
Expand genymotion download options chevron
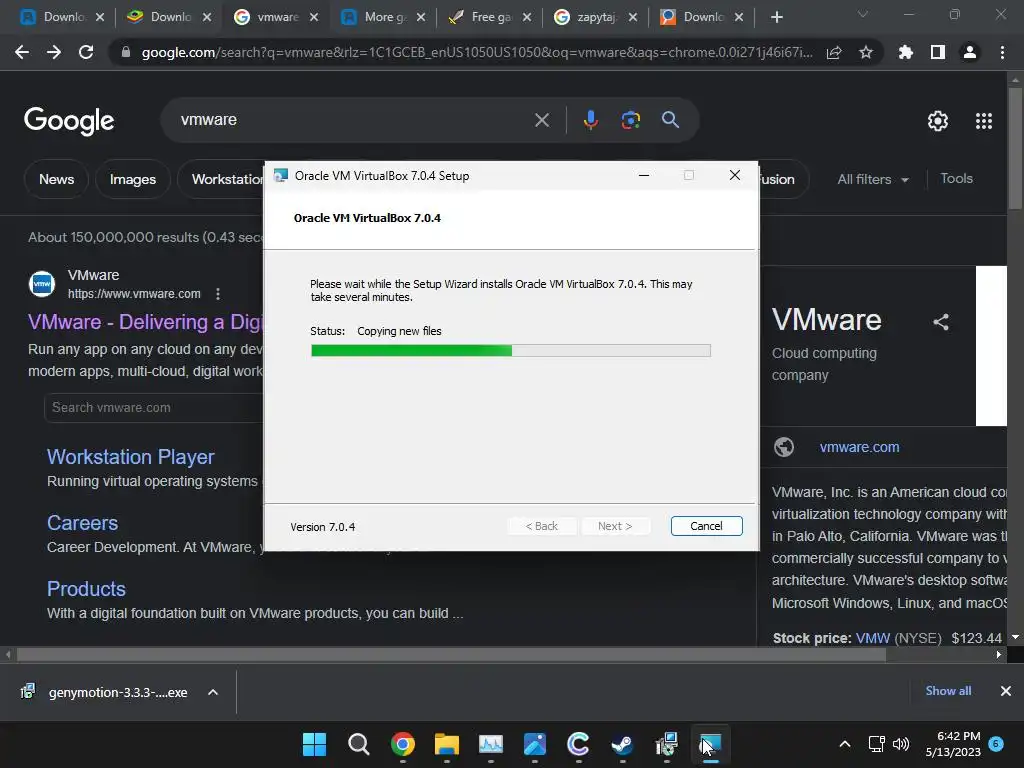coord(213,692)
